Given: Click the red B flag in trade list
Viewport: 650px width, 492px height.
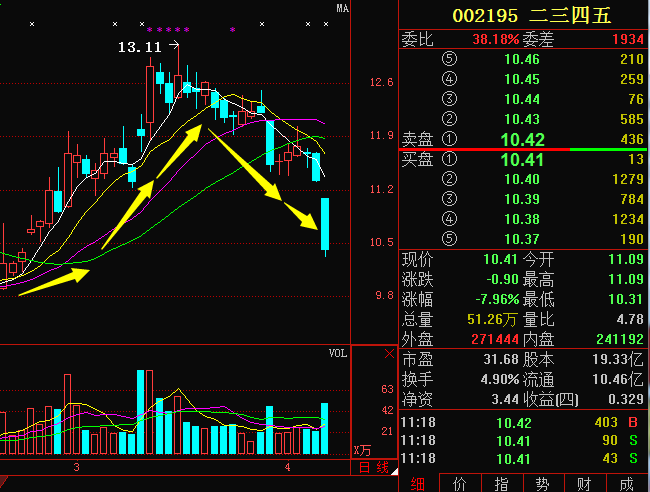Looking at the screenshot, I should (x=632, y=422).
